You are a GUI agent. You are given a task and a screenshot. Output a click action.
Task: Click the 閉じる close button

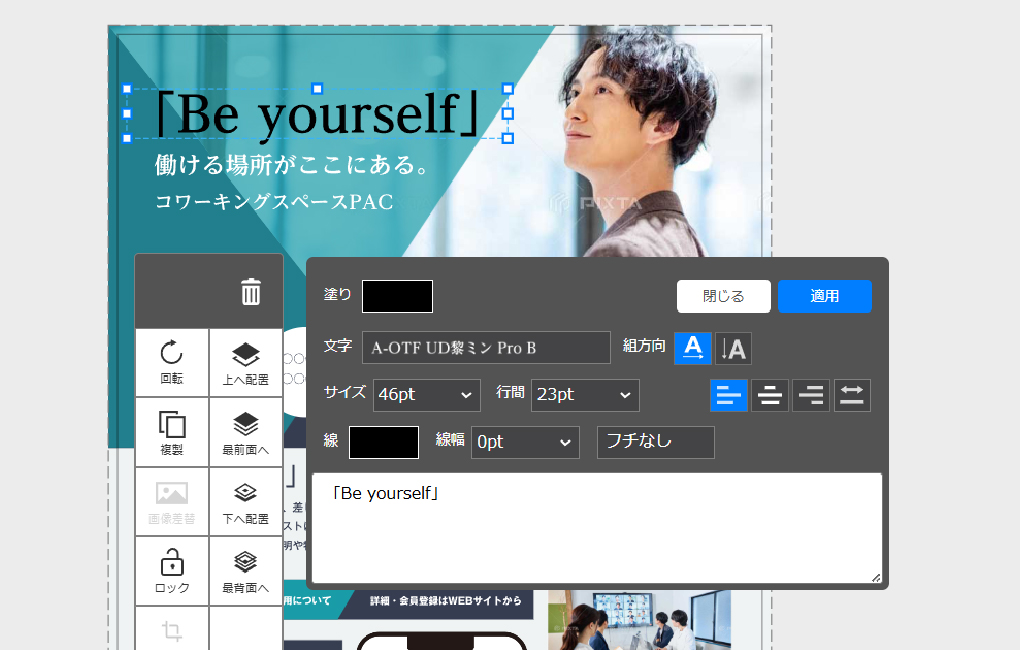[x=723, y=296]
